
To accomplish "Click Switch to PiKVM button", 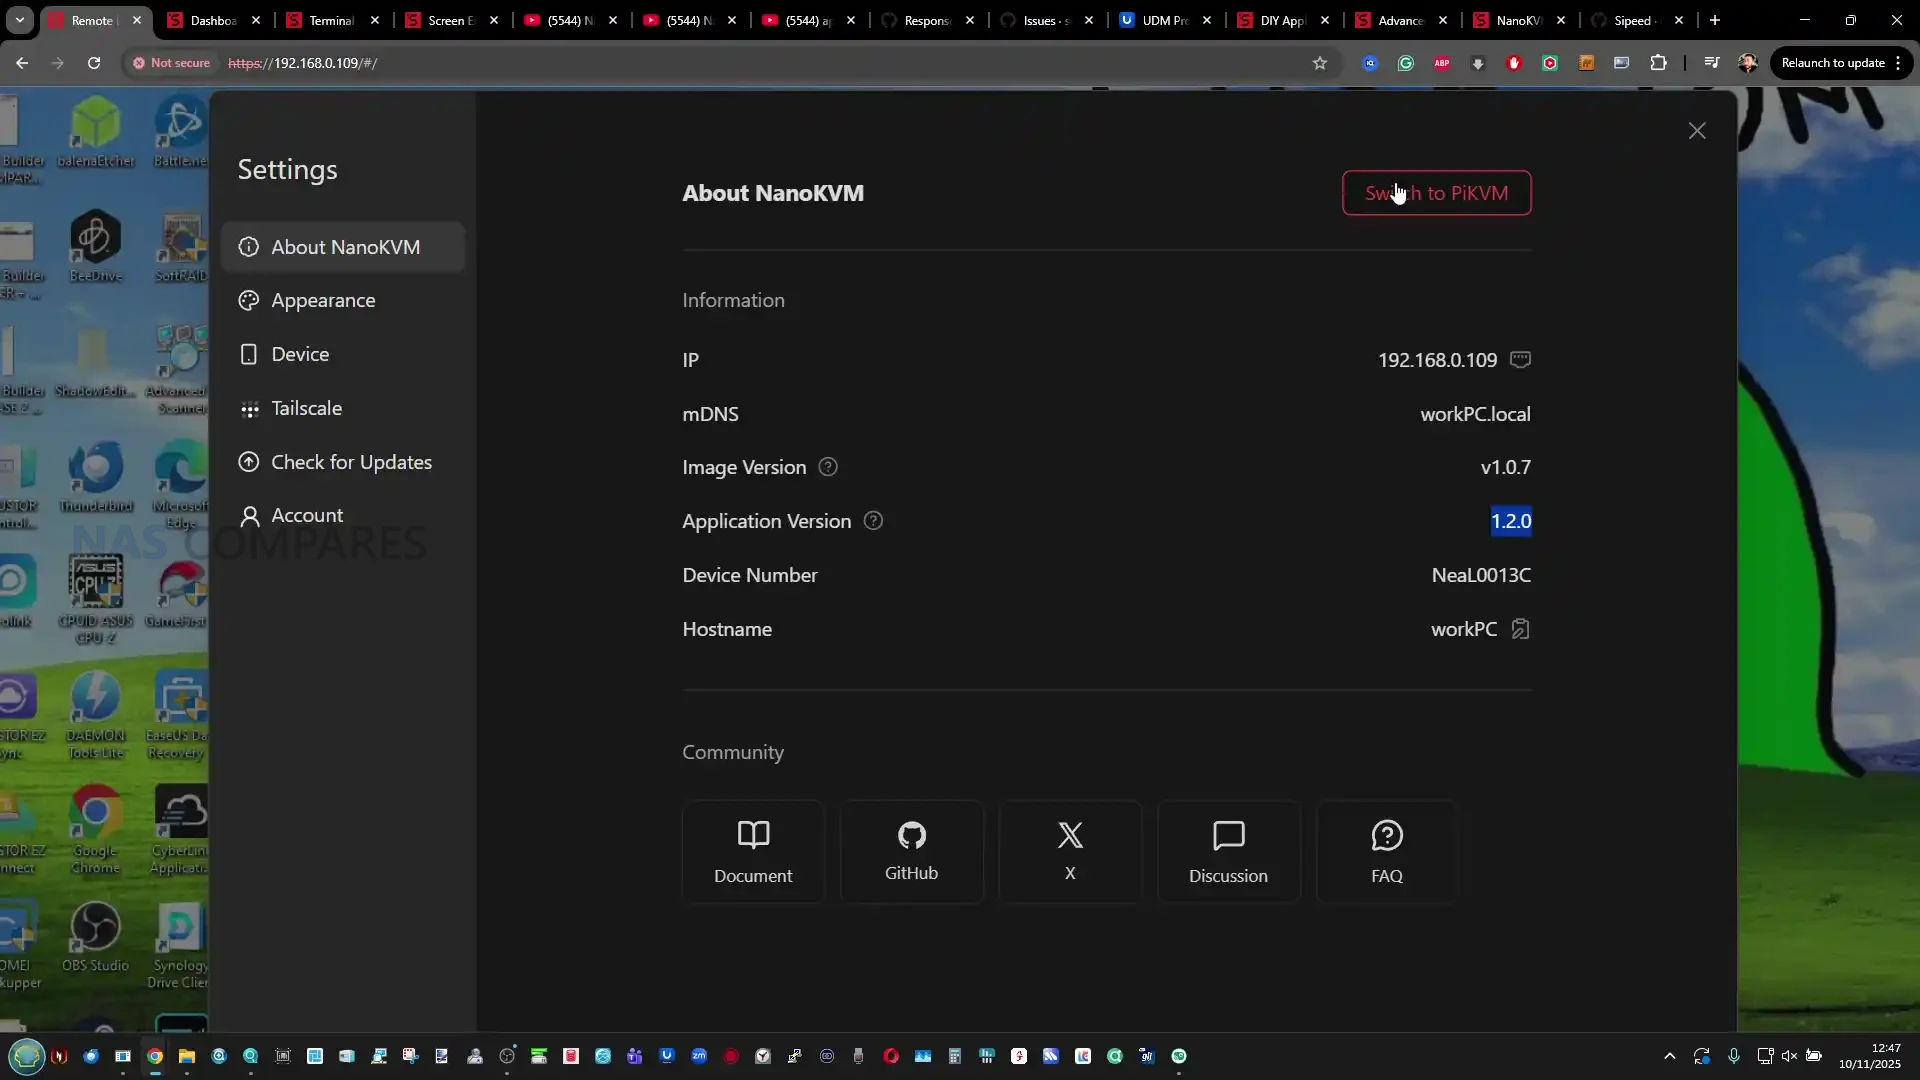I will tap(1436, 193).
